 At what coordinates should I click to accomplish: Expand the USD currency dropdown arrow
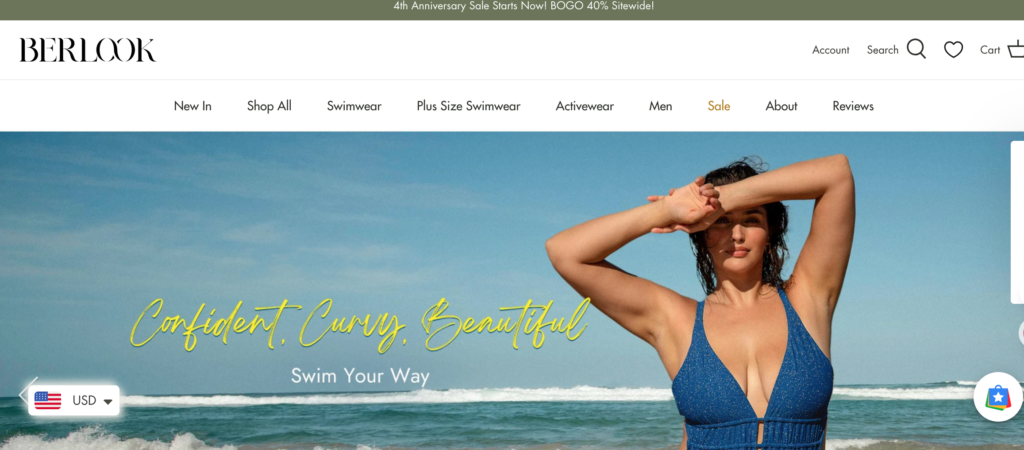point(108,401)
